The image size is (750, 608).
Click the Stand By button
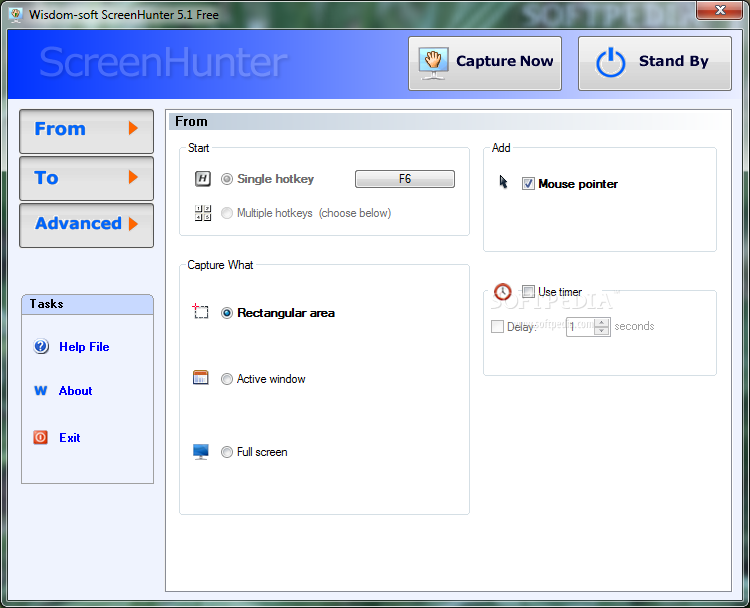pos(654,63)
